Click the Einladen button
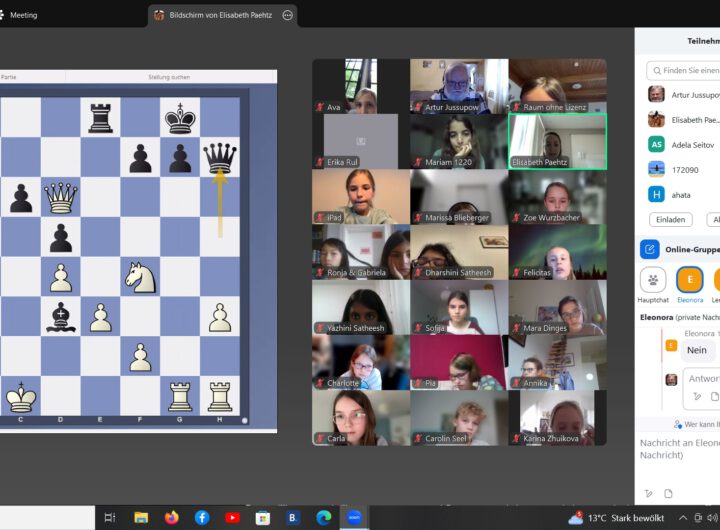Screen dimensions: 720x530 click(670, 219)
